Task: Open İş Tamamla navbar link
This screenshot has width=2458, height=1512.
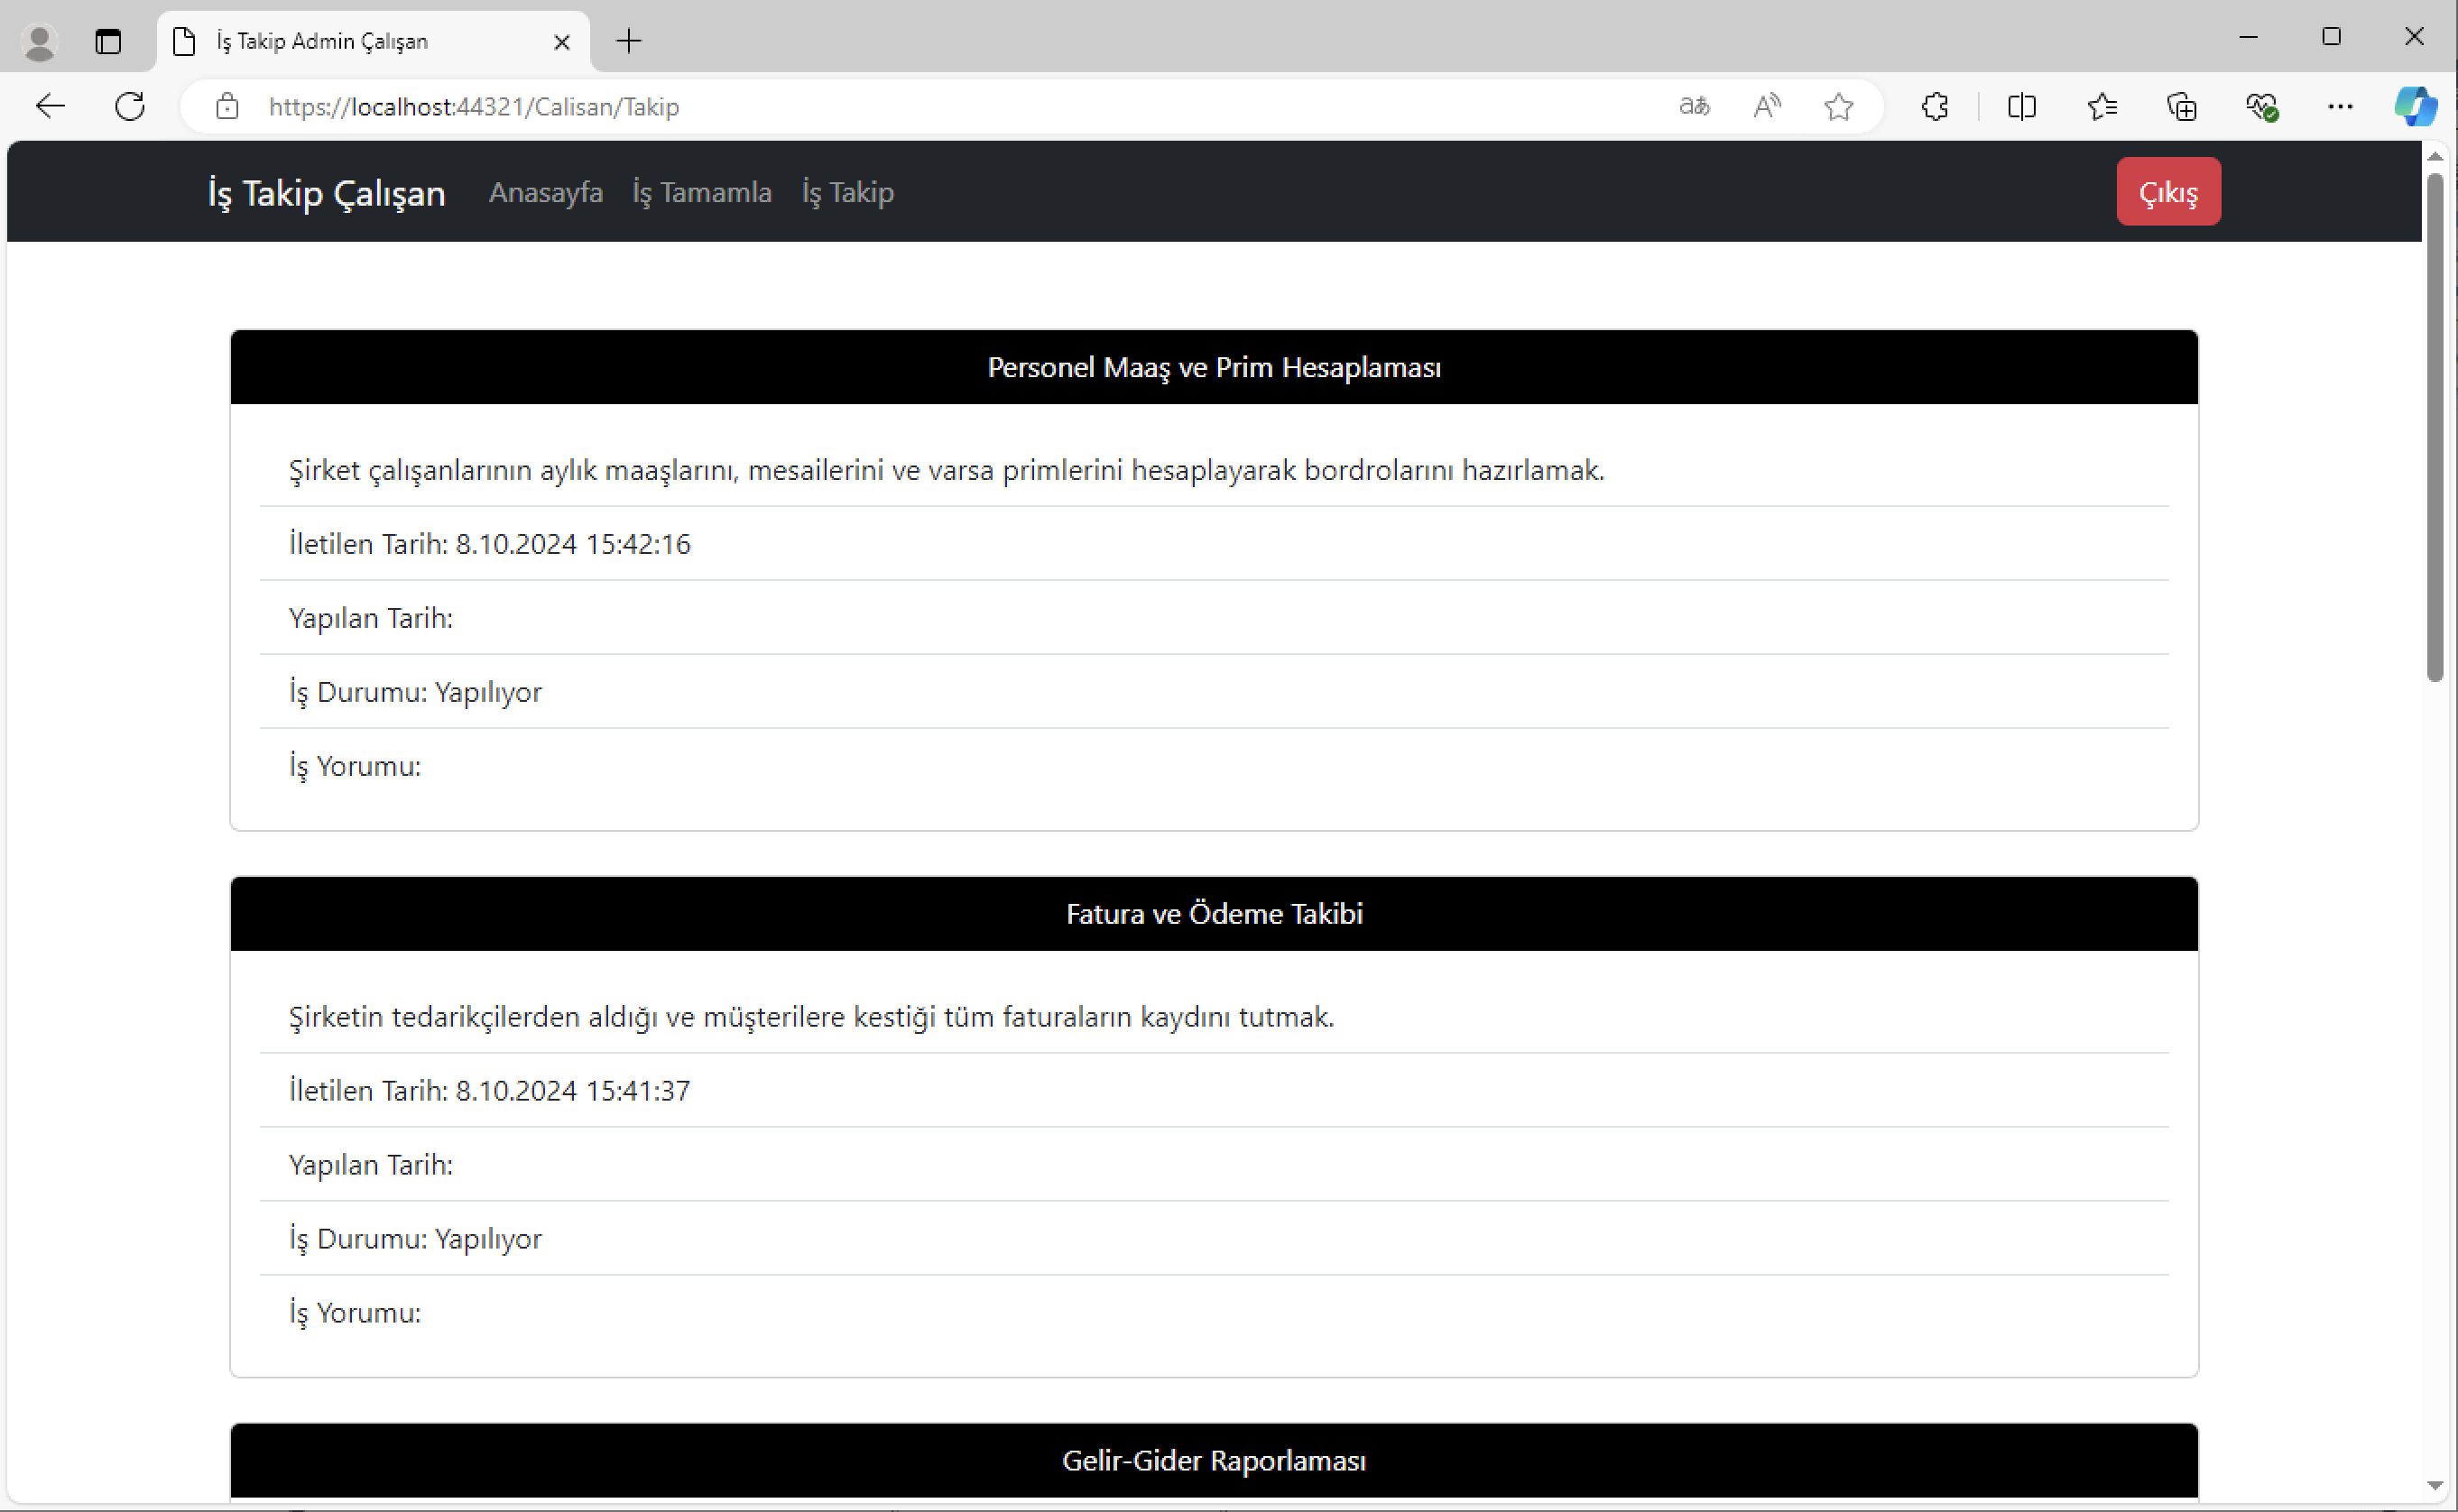Action: click(702, 192)
